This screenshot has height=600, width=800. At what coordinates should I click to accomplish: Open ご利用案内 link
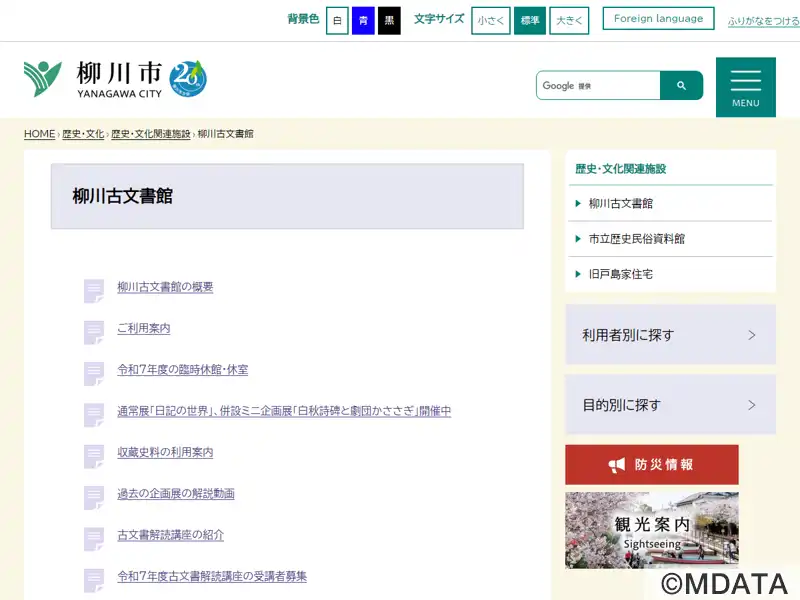click(x=144, y=328)
